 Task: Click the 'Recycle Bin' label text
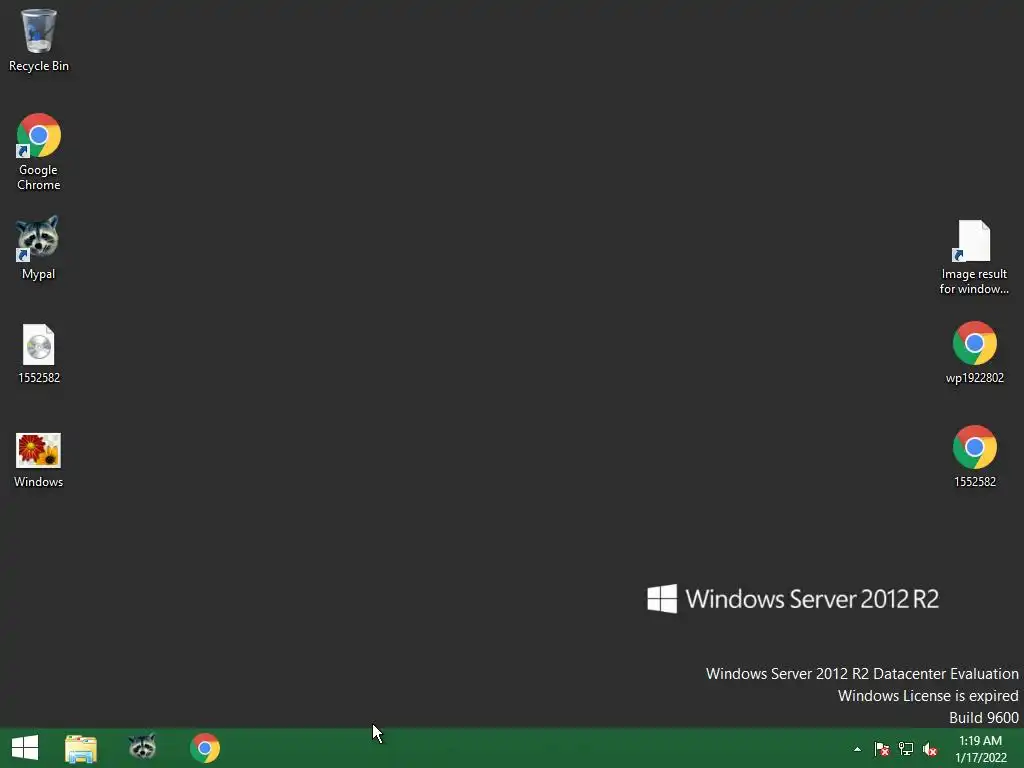[x=39, y=66]
